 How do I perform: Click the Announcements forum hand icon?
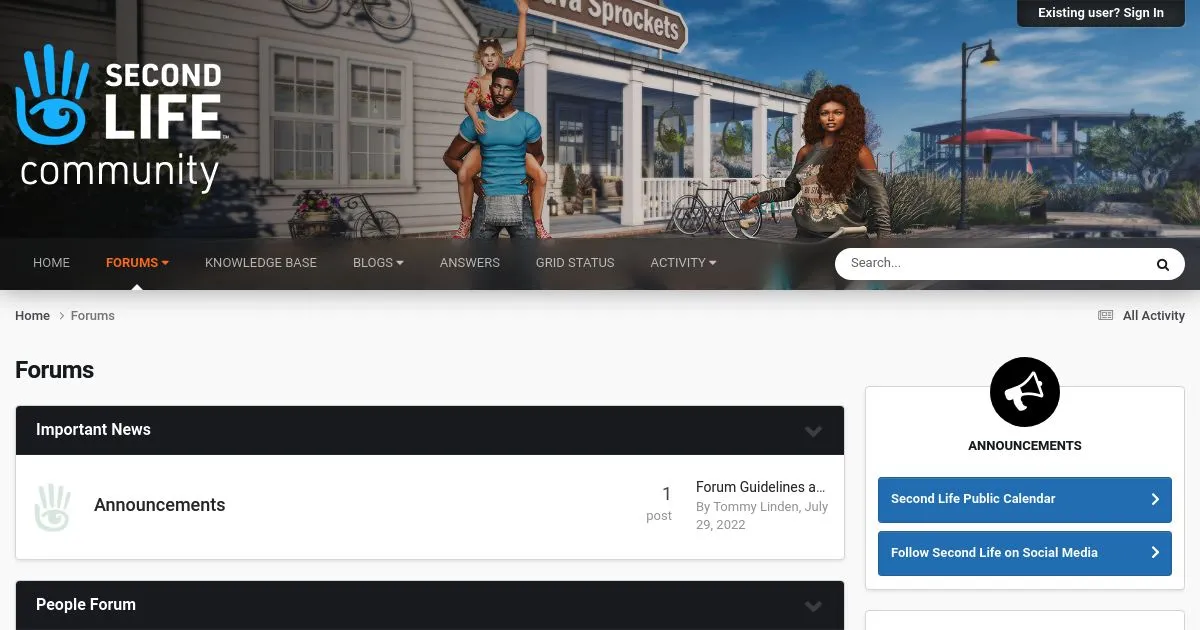(x=53, y=507)
